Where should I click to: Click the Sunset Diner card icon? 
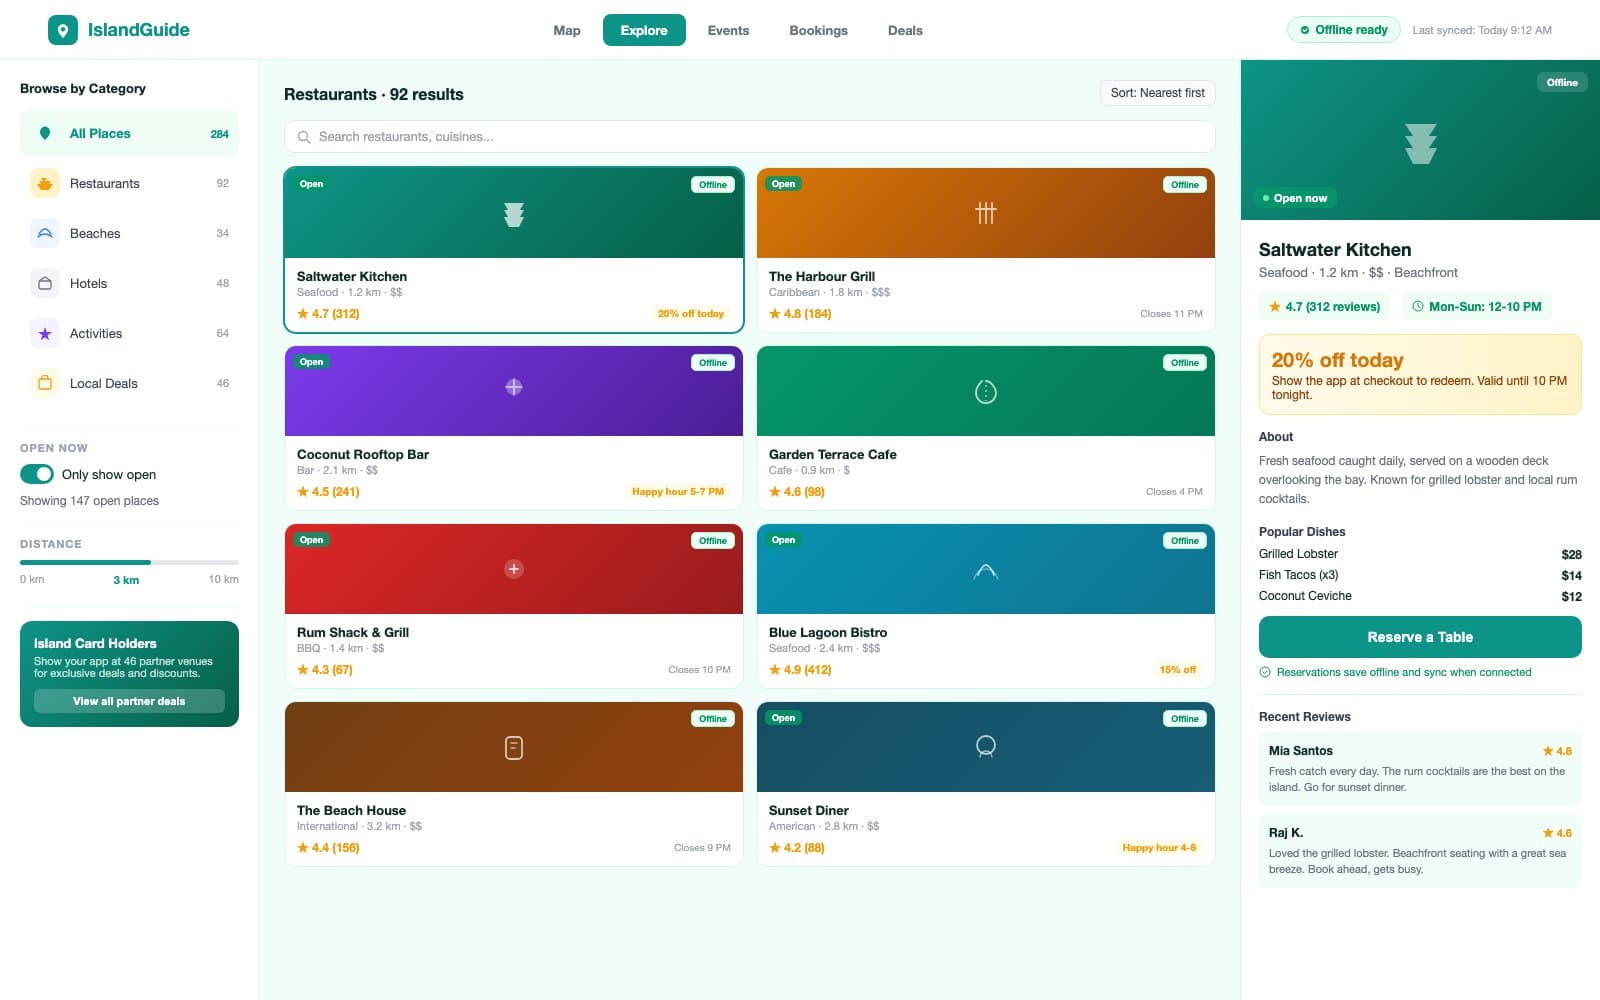coord(986,747)
